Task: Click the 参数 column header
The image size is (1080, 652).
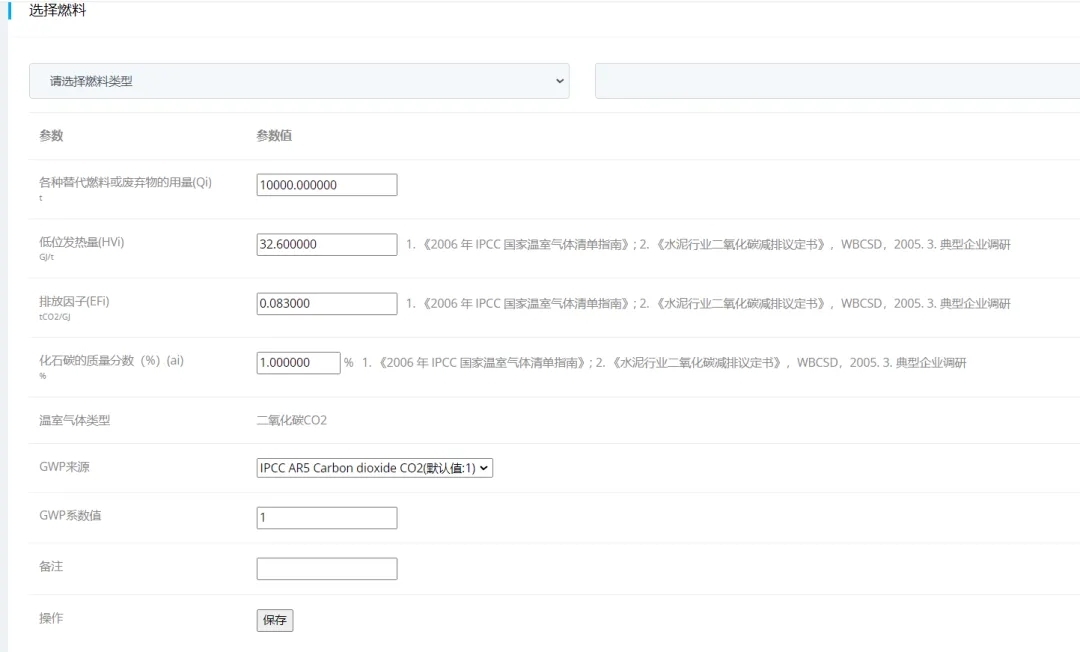Action: point(51,136)
